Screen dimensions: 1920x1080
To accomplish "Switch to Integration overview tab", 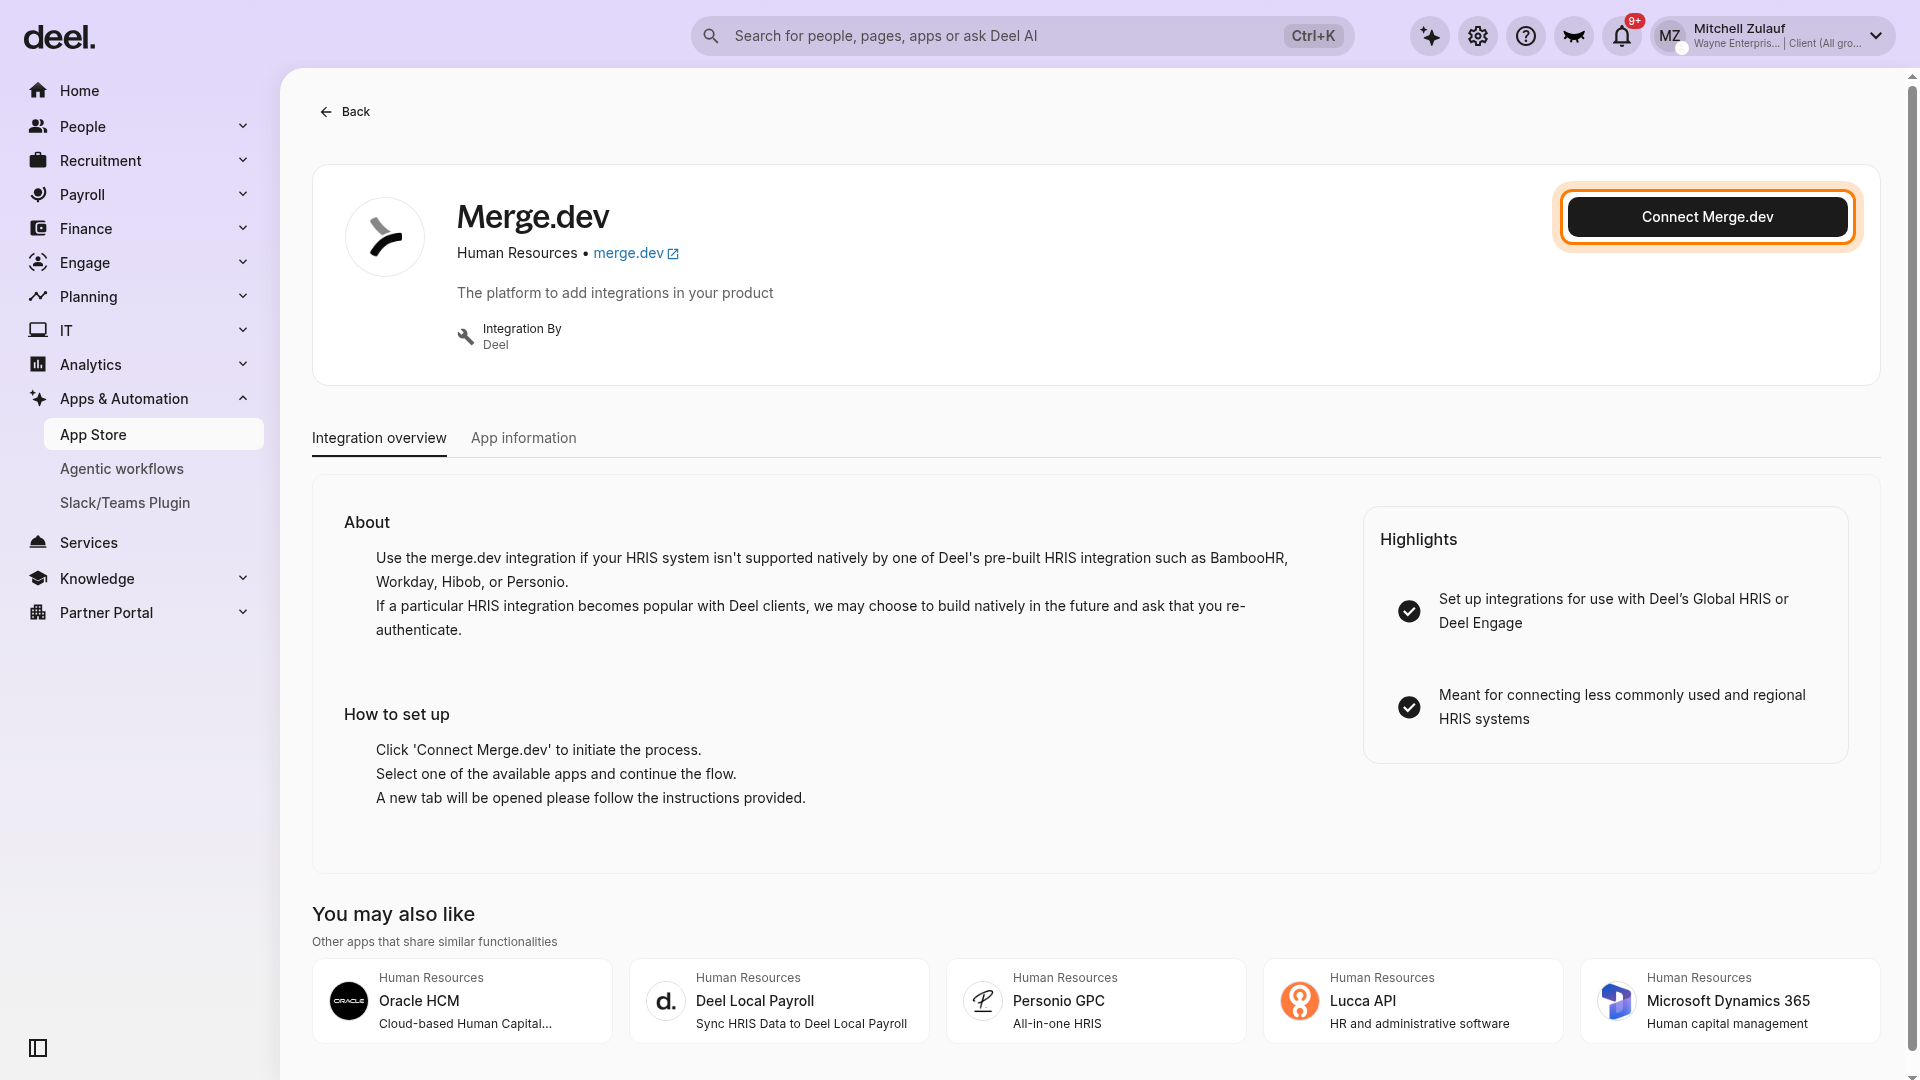I will point(379,438).
